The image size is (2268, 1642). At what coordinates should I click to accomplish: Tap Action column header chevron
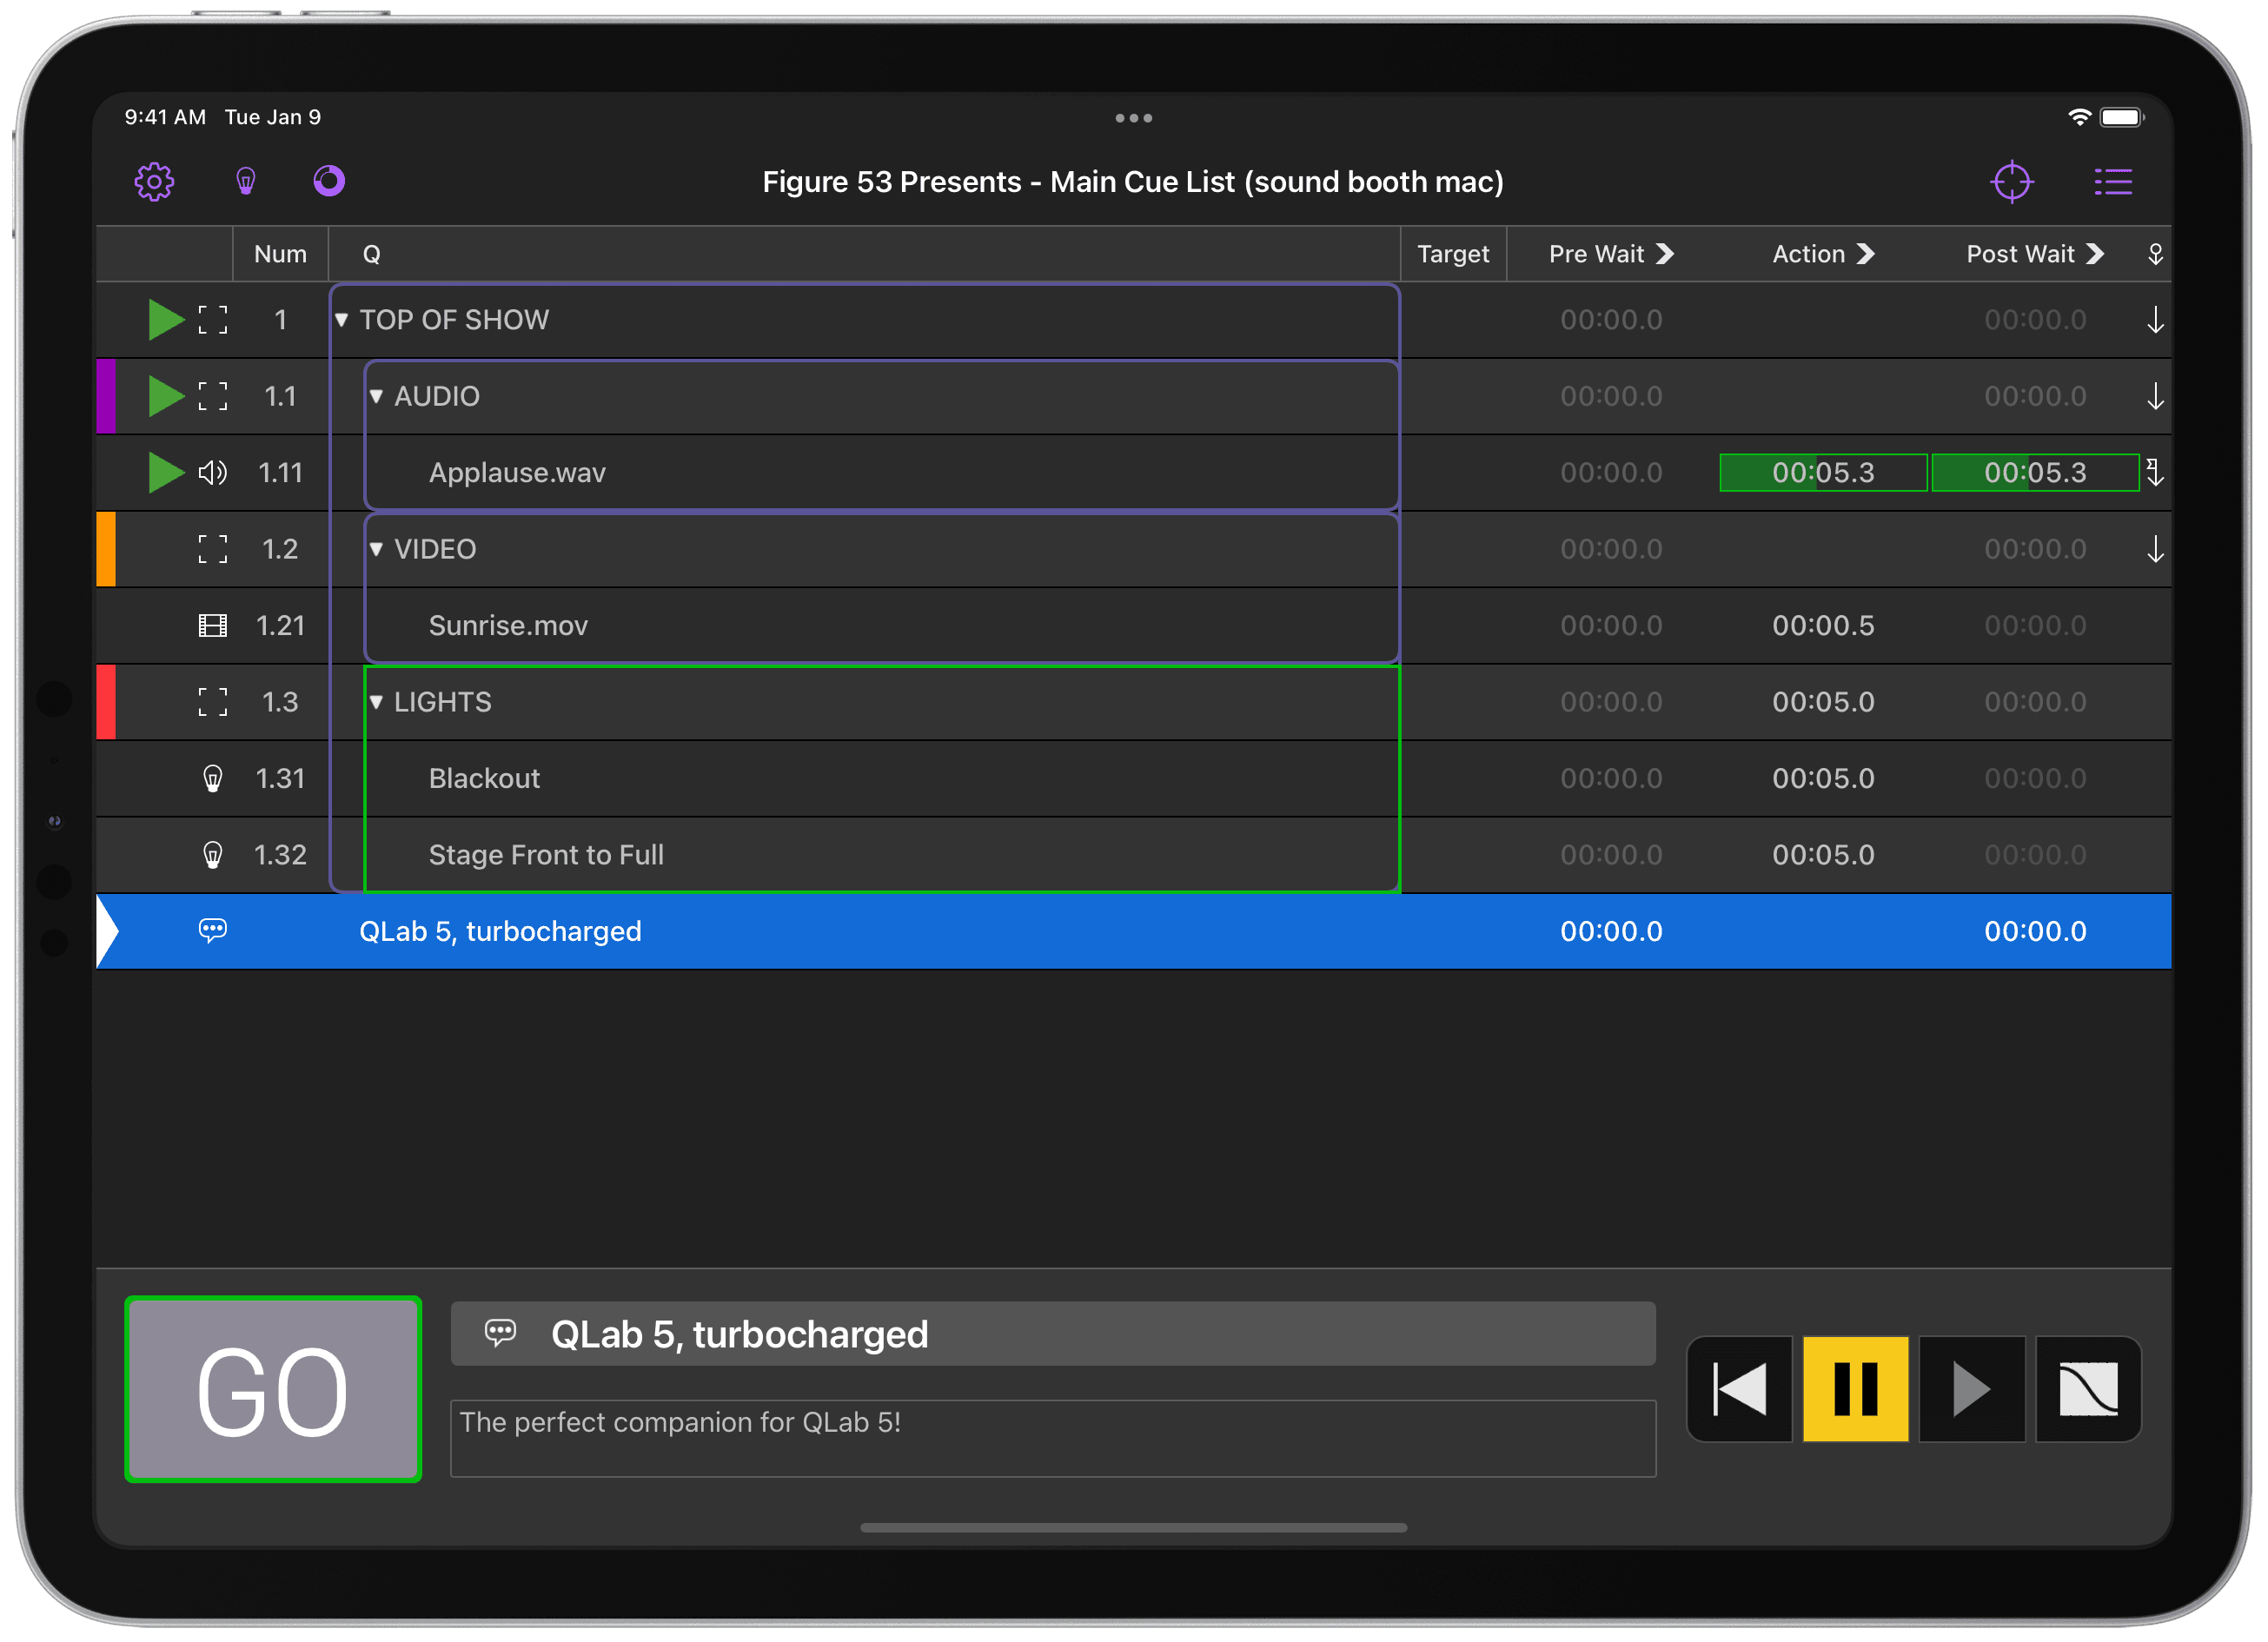click(1865, 254)
